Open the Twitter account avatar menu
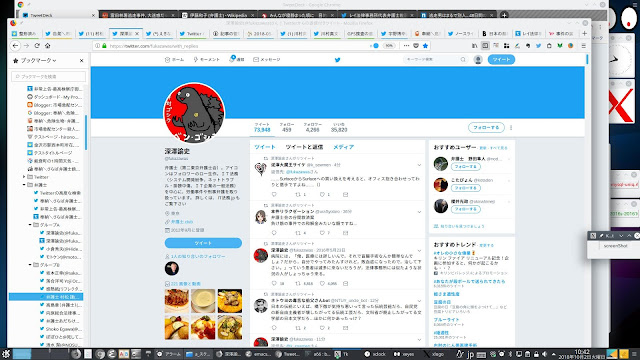 pos(478,60)
